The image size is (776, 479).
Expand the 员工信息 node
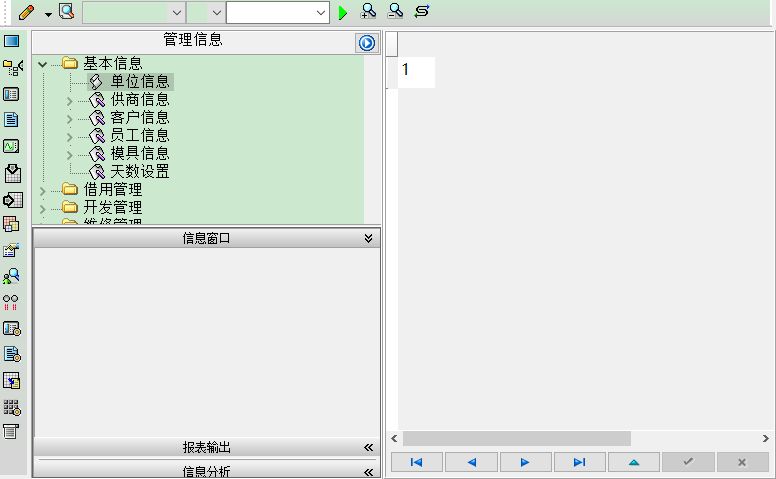(70, 137)
